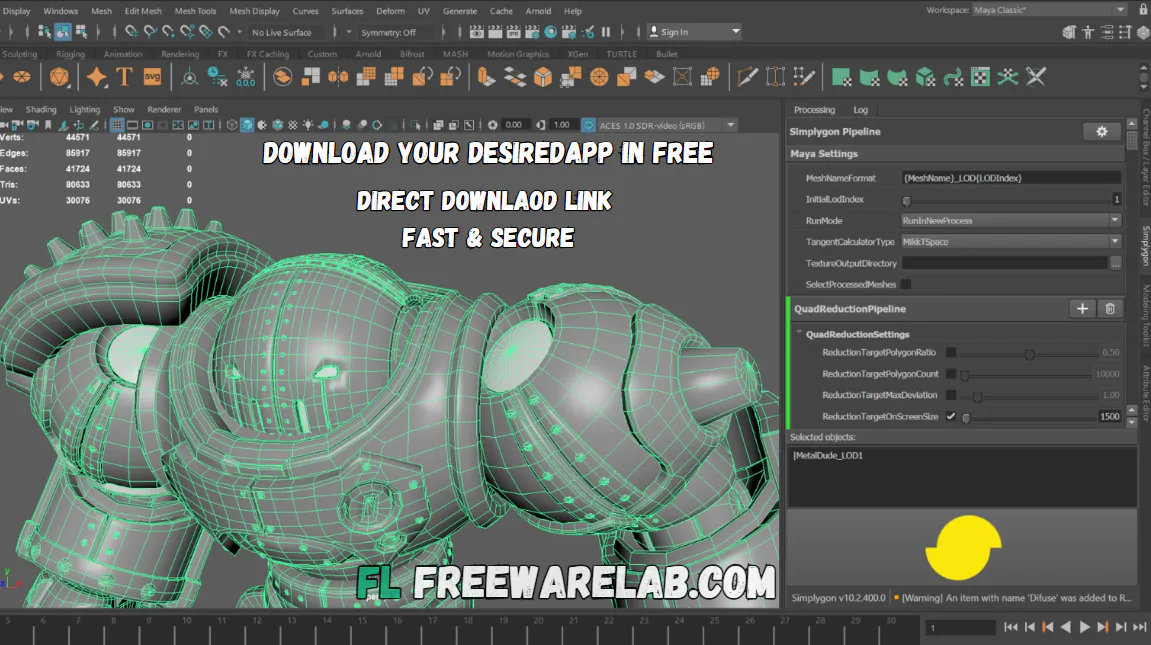Switch to the Rendering shelf tab
The height and width of the screenshot is (645, 1151).
coord(180,54)
